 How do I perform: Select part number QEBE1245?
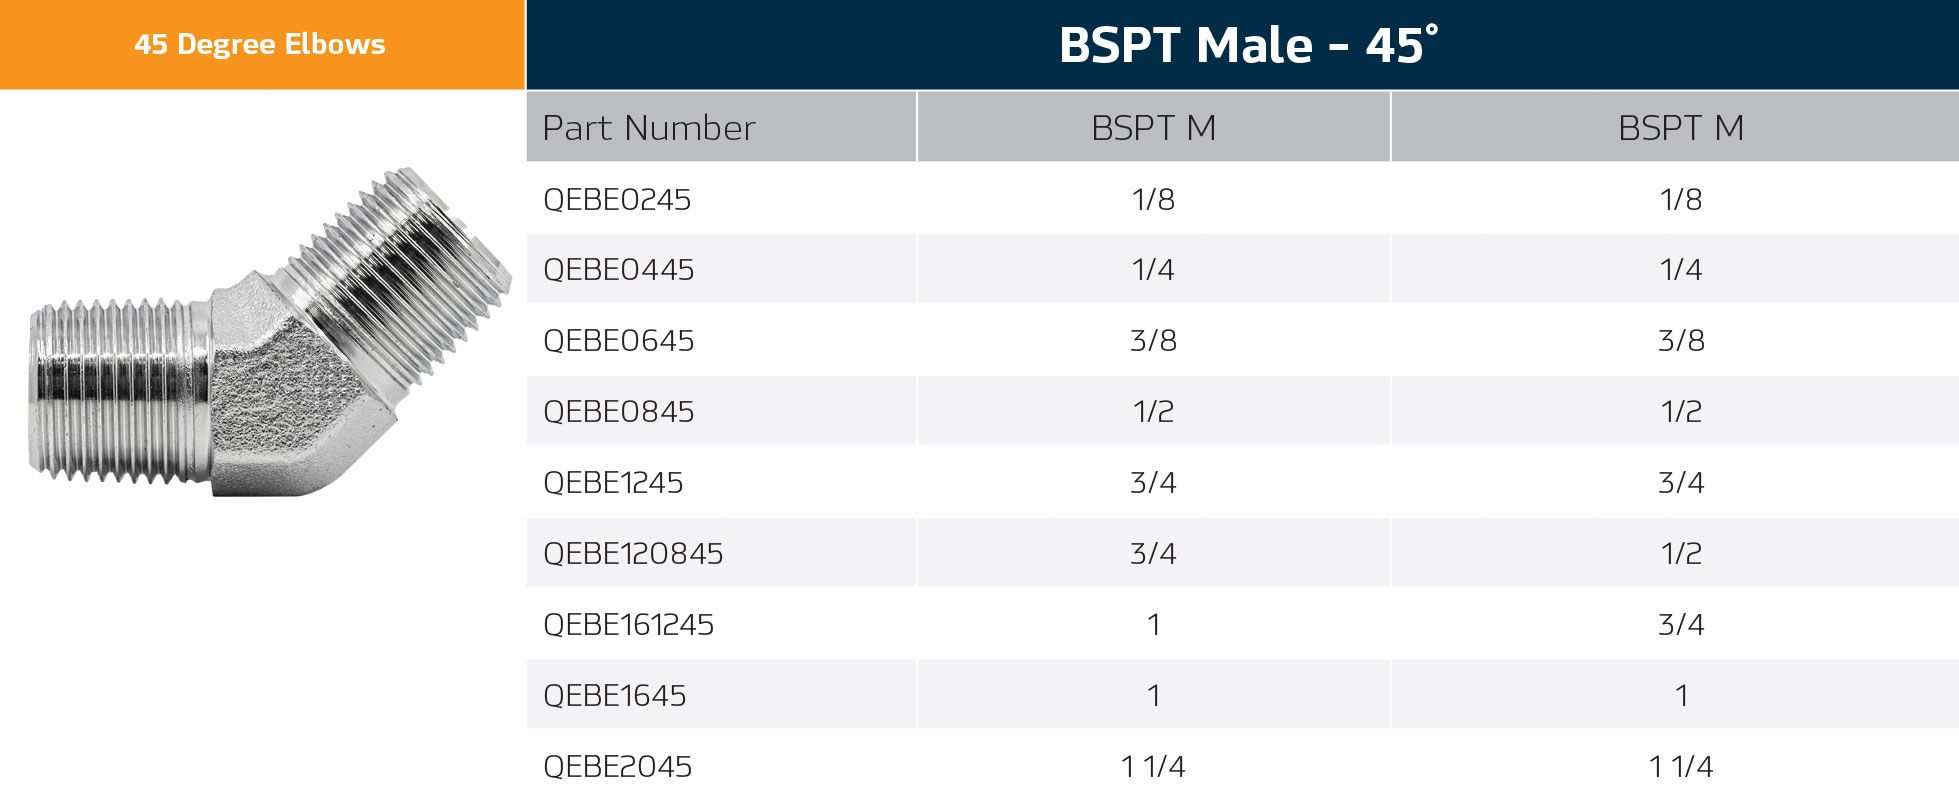[x=613, y=483]
